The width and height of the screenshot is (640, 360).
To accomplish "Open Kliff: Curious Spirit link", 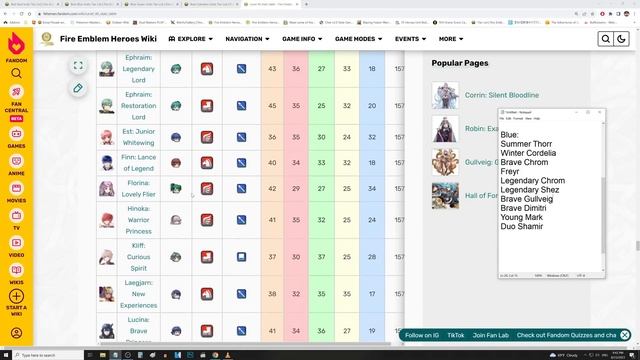I will click(x=138, y=257).
